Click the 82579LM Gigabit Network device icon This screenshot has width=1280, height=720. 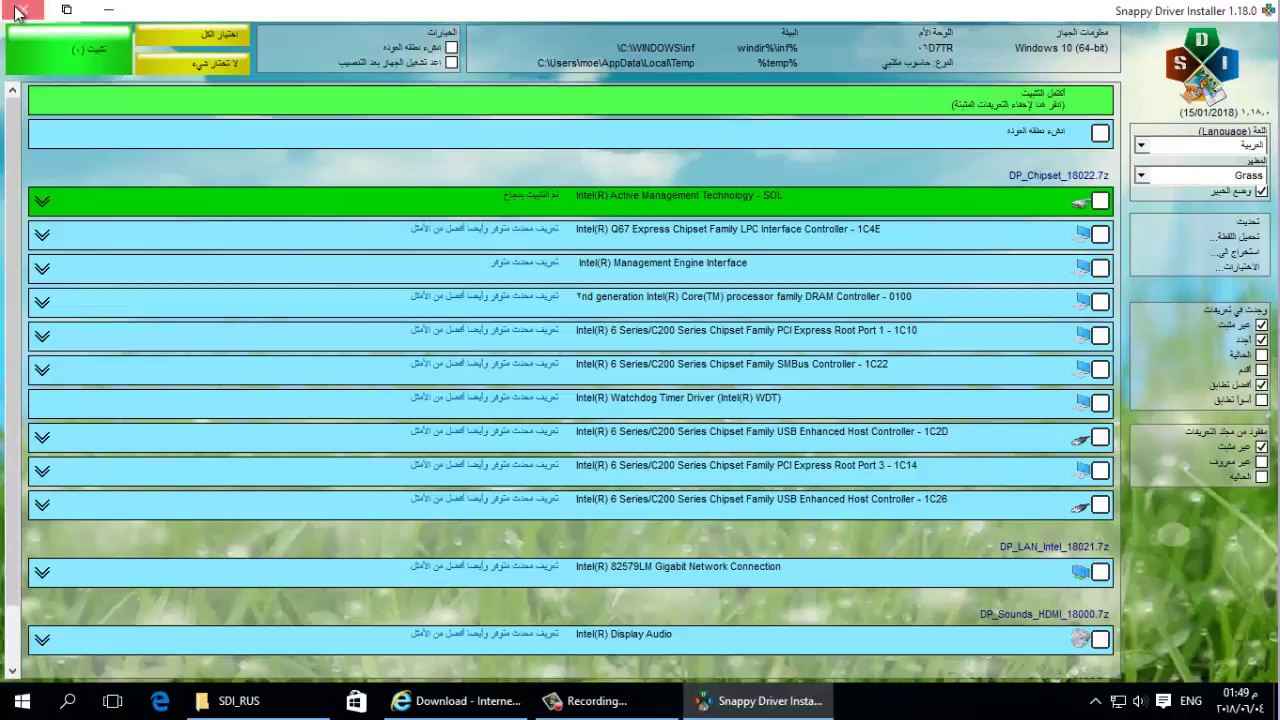[1080, 572]
